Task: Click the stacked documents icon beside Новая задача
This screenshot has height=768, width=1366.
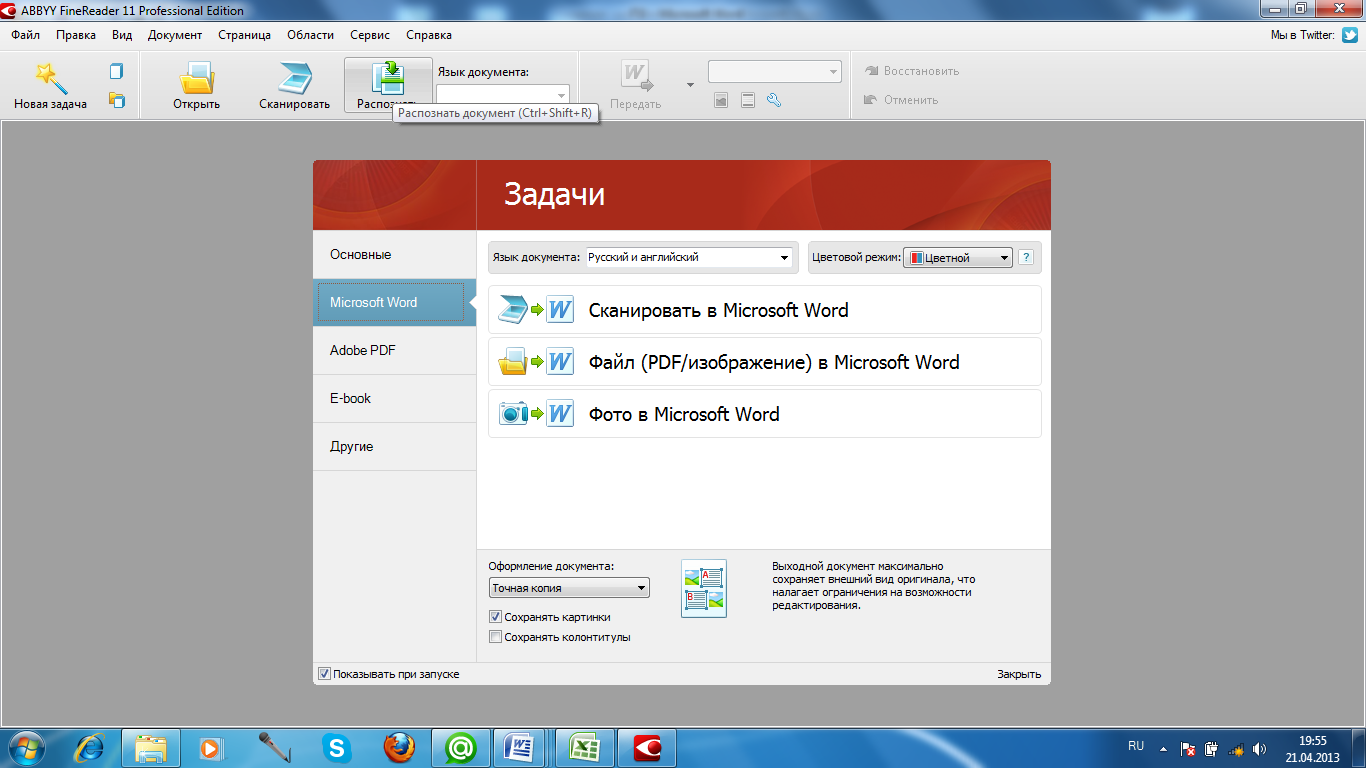Action: (117, 100)
